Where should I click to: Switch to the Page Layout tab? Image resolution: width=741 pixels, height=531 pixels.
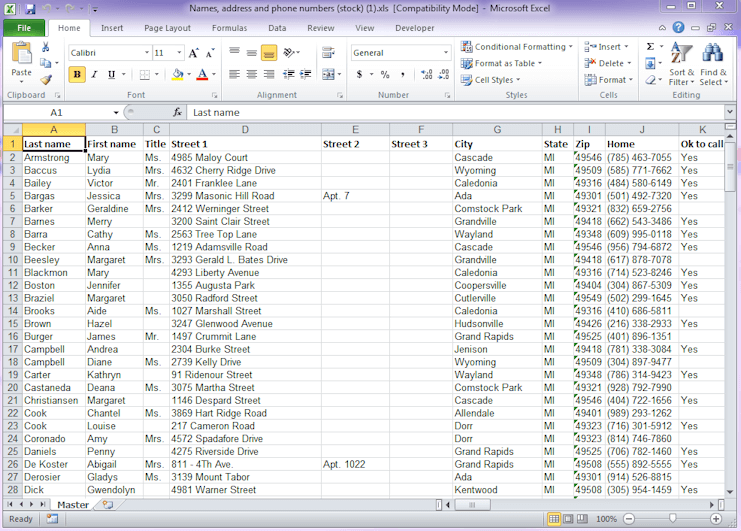pos(167,28)
